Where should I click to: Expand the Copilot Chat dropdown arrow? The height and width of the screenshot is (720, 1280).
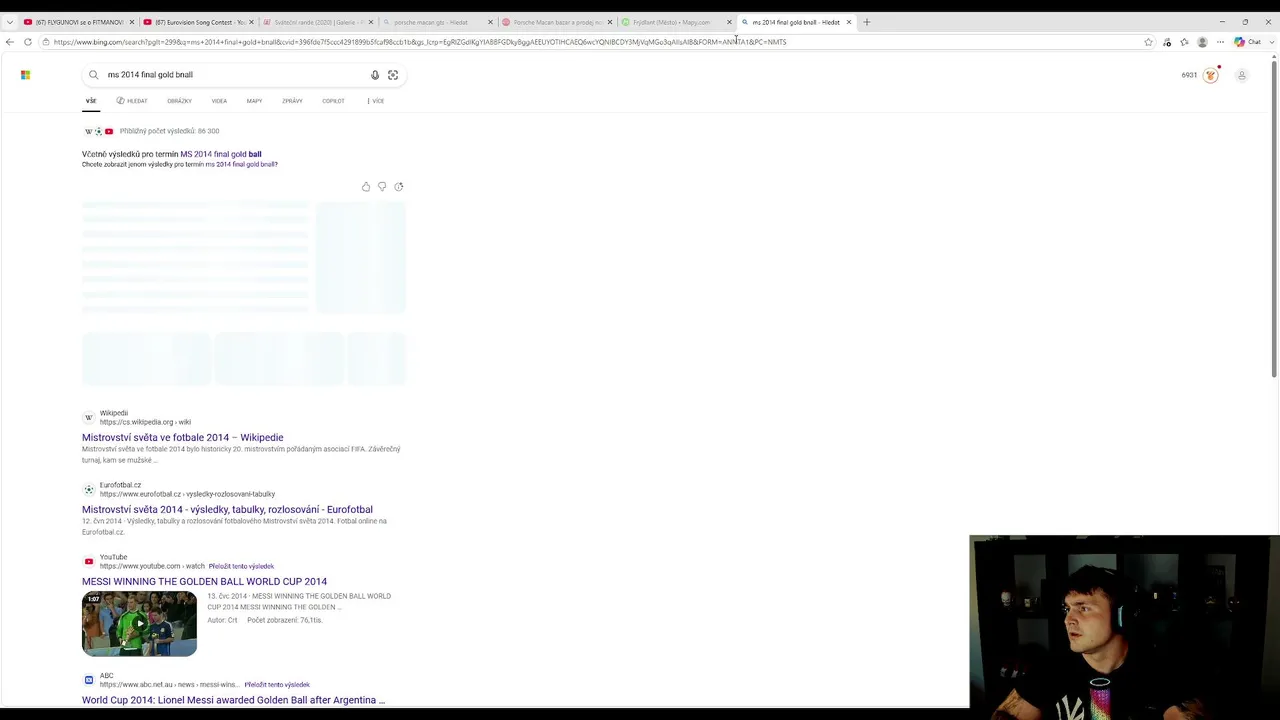tap(1270, 42)
